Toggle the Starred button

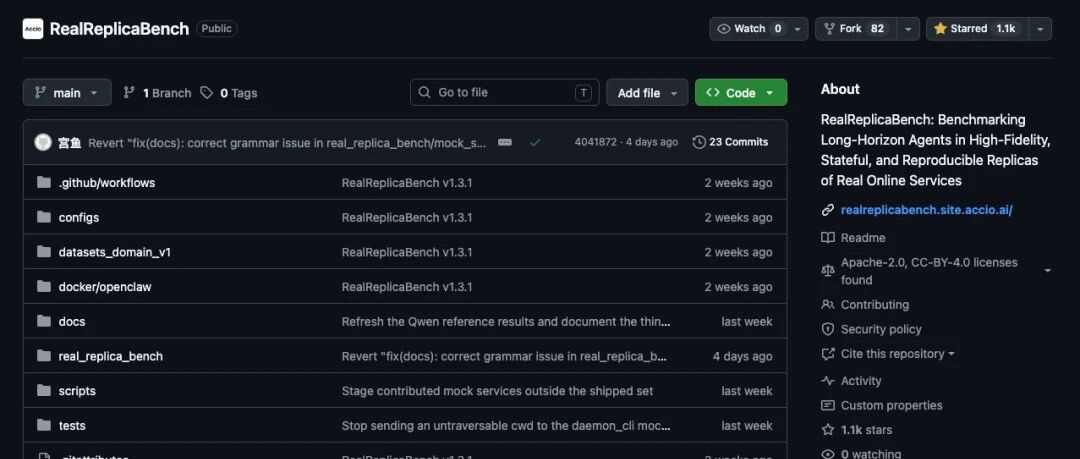pos(977,29)
